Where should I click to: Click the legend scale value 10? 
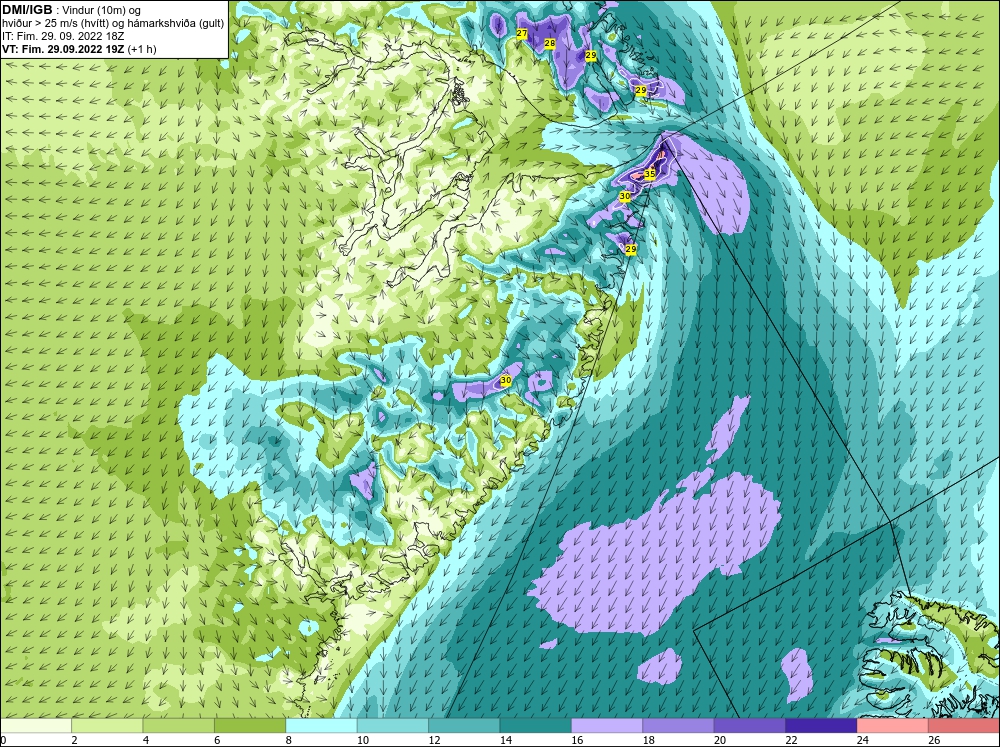pos(362,740)
